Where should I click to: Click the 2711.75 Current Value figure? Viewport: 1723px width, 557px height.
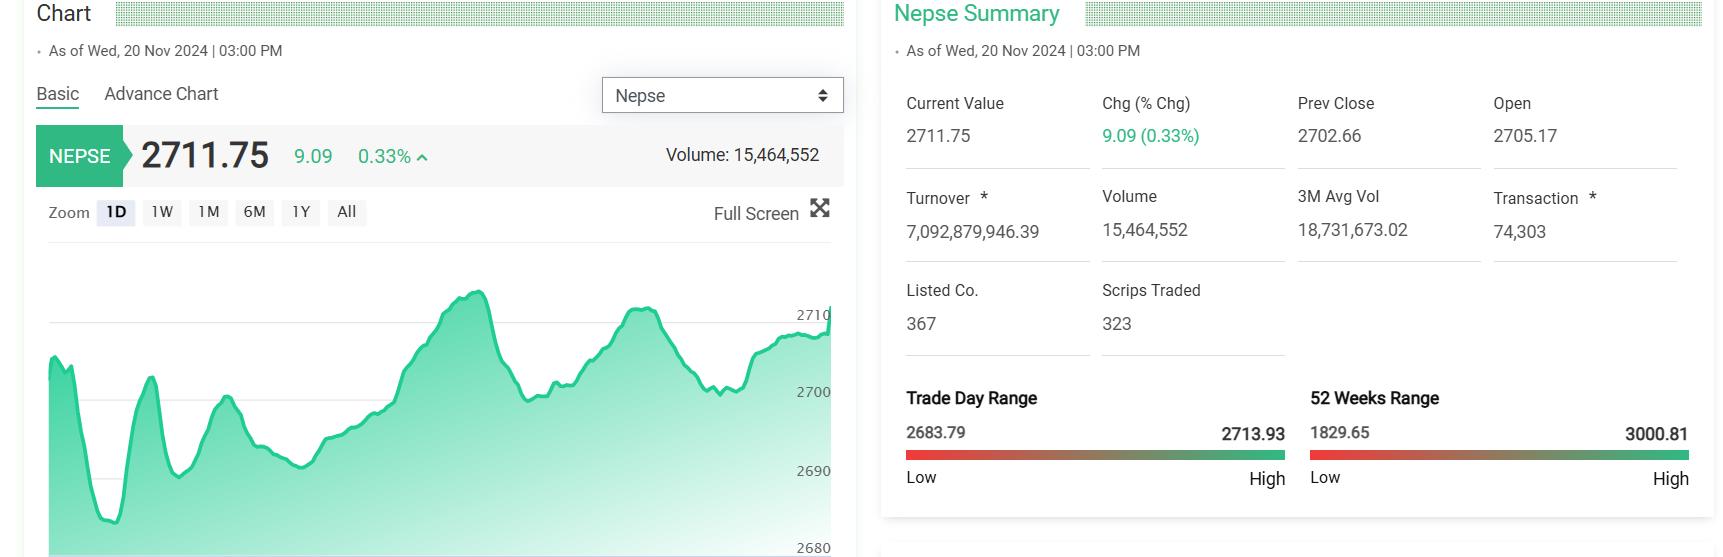tap(938, 136)
